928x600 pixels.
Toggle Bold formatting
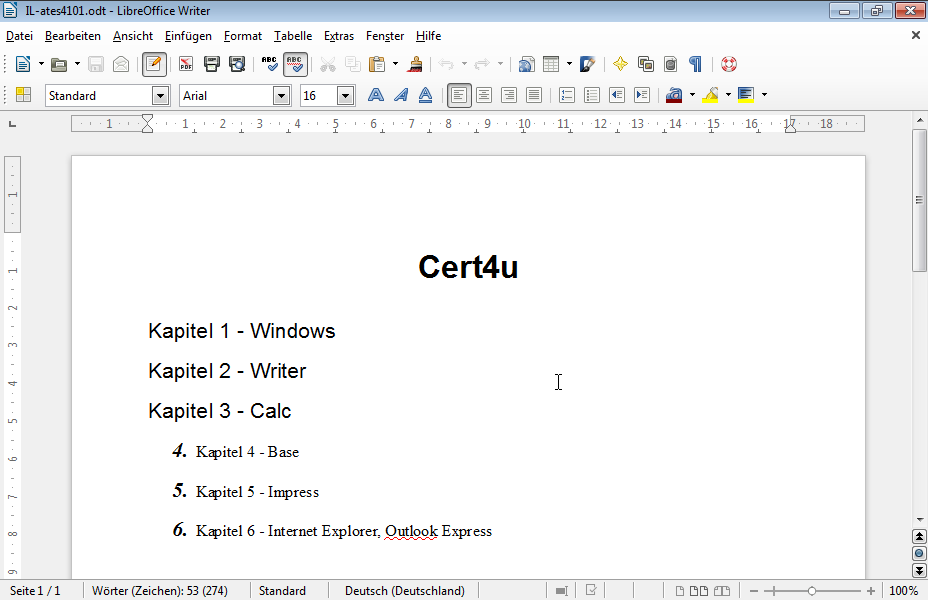pyautogui.click(x=376, y=95)
